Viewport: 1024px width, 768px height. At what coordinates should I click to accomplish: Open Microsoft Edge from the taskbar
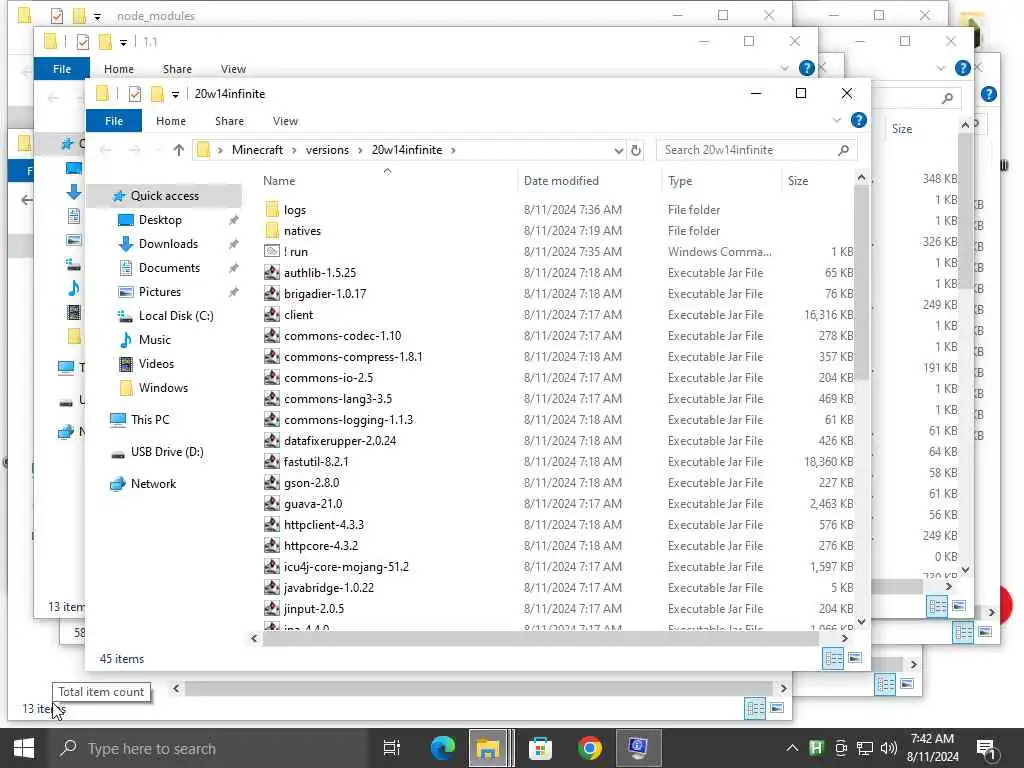[x=442, y=748]
